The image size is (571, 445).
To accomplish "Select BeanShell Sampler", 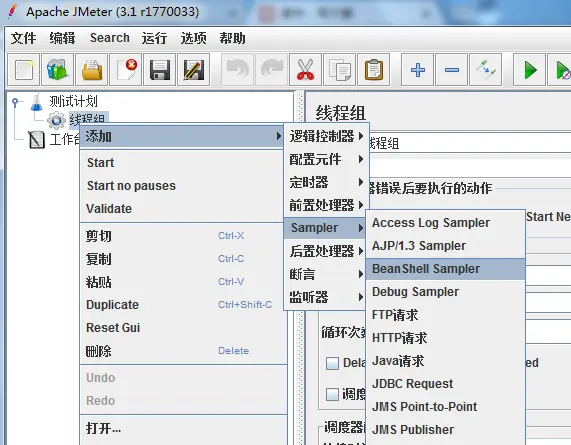I will [x=445, y=269].
